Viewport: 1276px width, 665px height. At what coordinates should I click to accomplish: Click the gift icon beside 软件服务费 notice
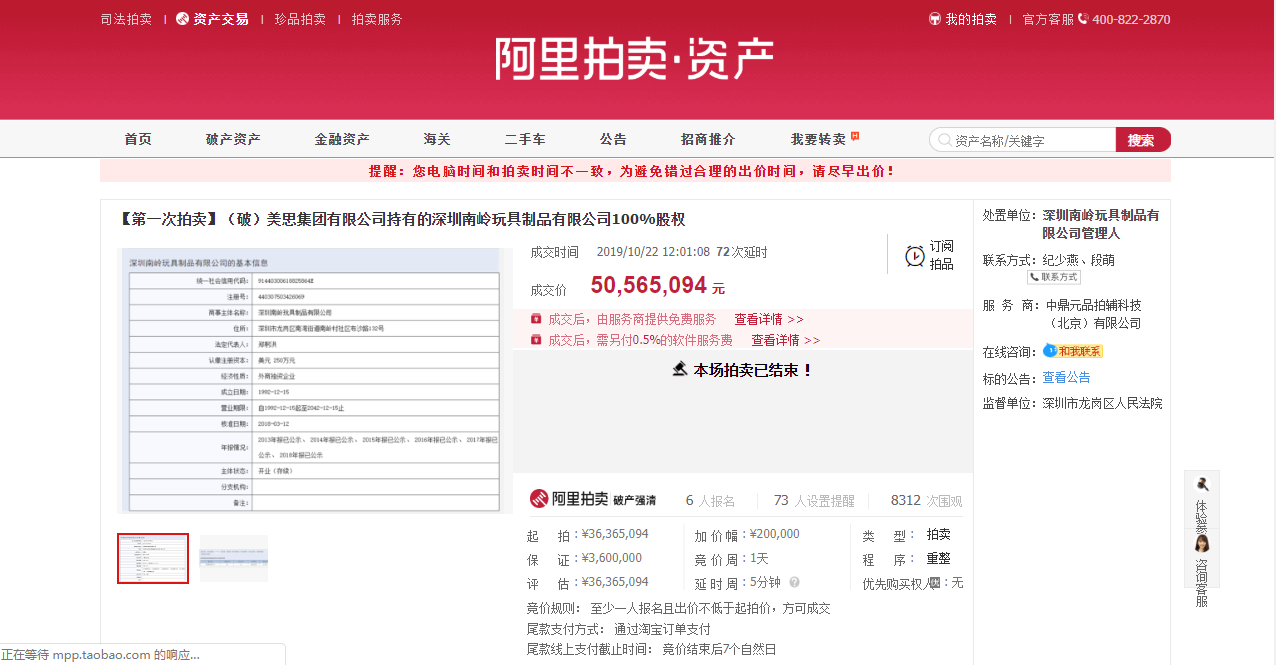(536, 340)
